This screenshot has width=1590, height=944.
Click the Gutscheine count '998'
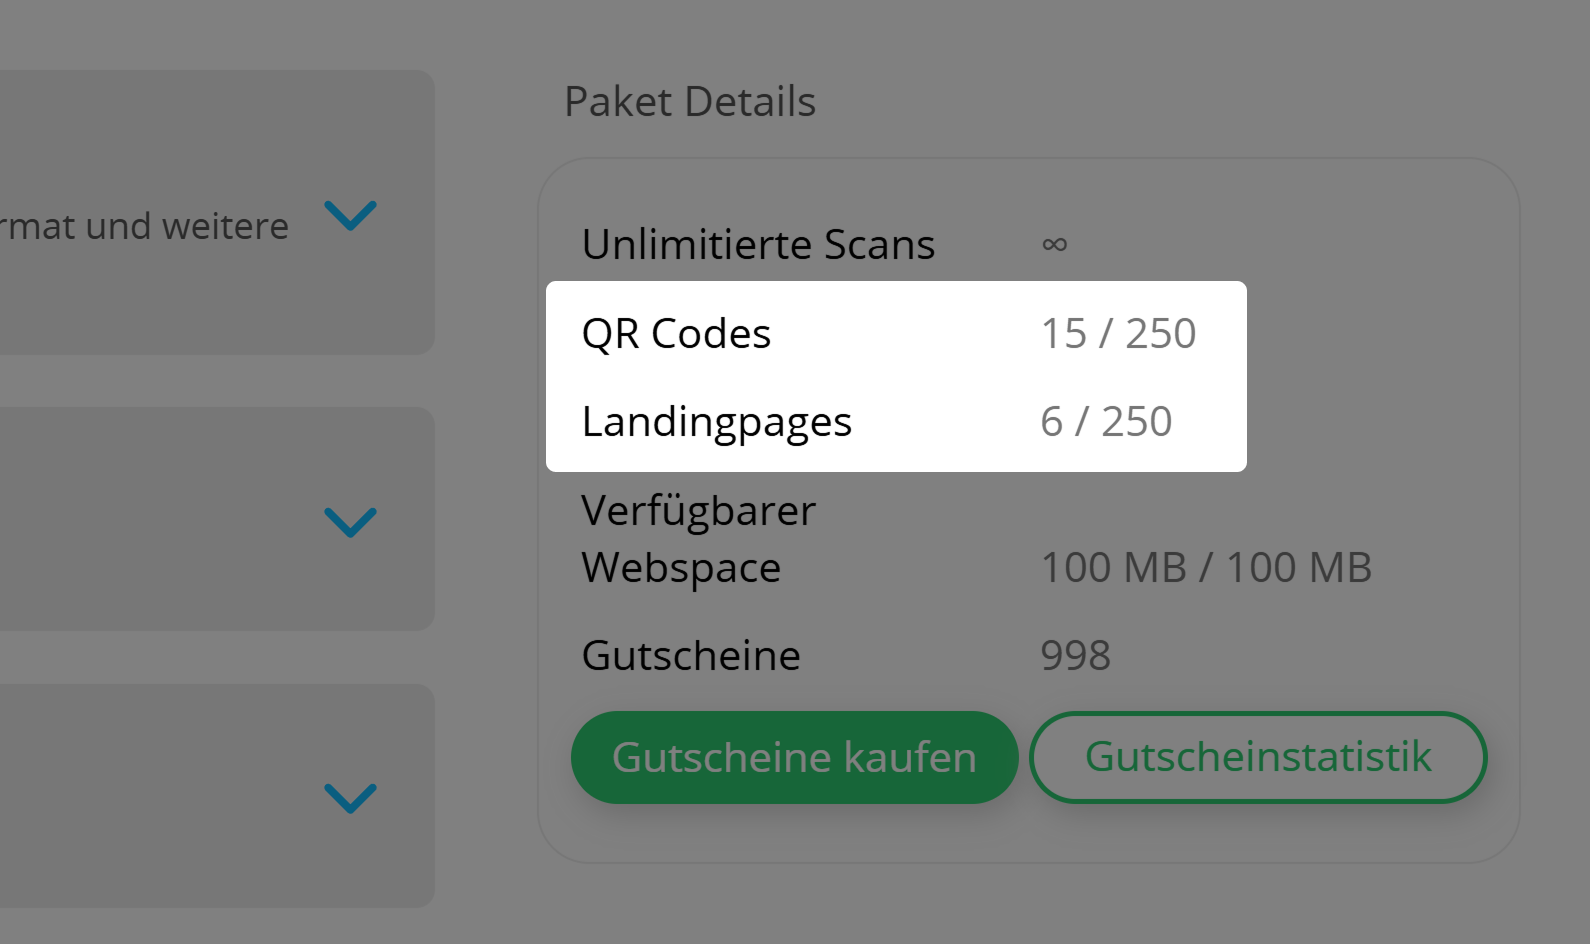pyautogui.click(x=1075, y=655)
